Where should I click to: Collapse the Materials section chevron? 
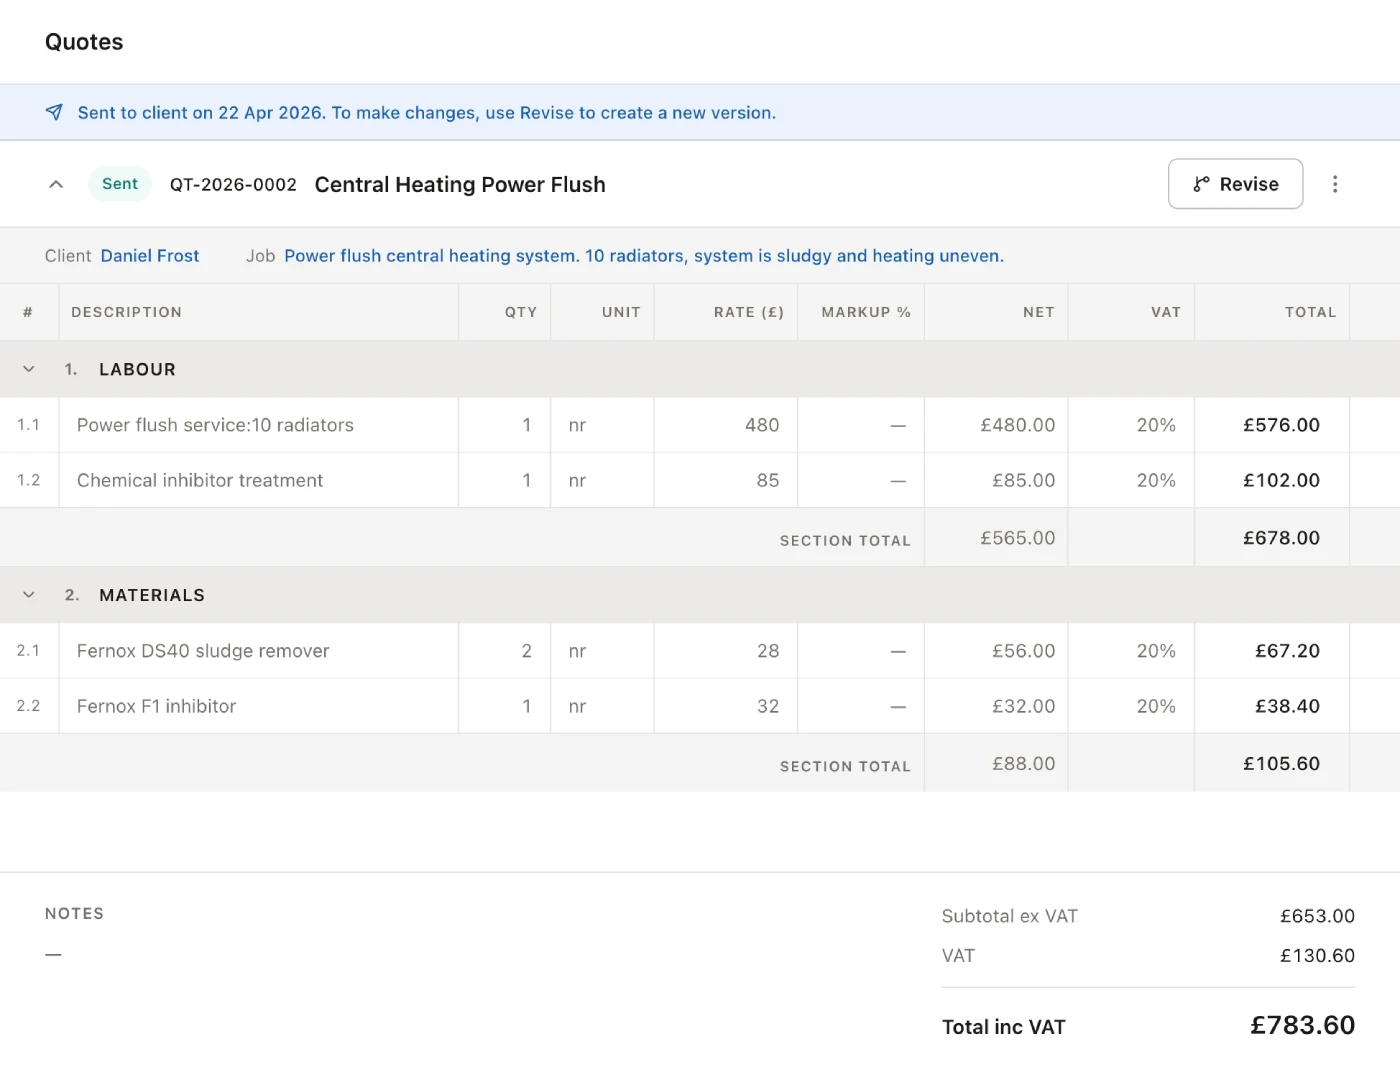point(29,595)
